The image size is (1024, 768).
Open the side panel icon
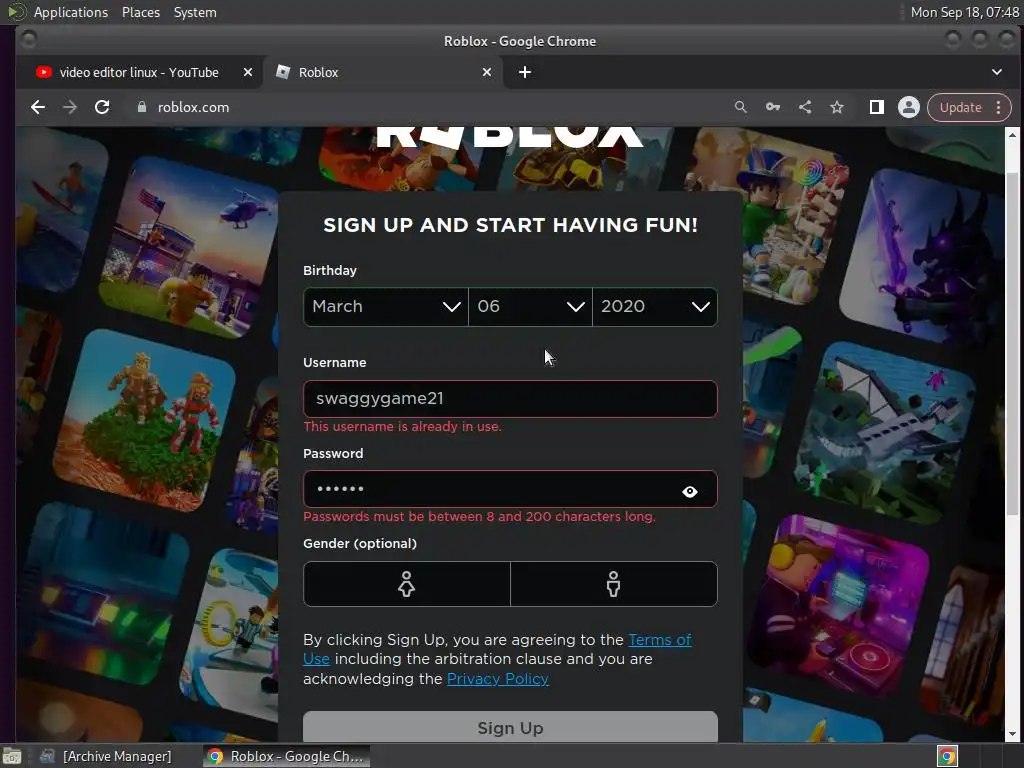876,107
